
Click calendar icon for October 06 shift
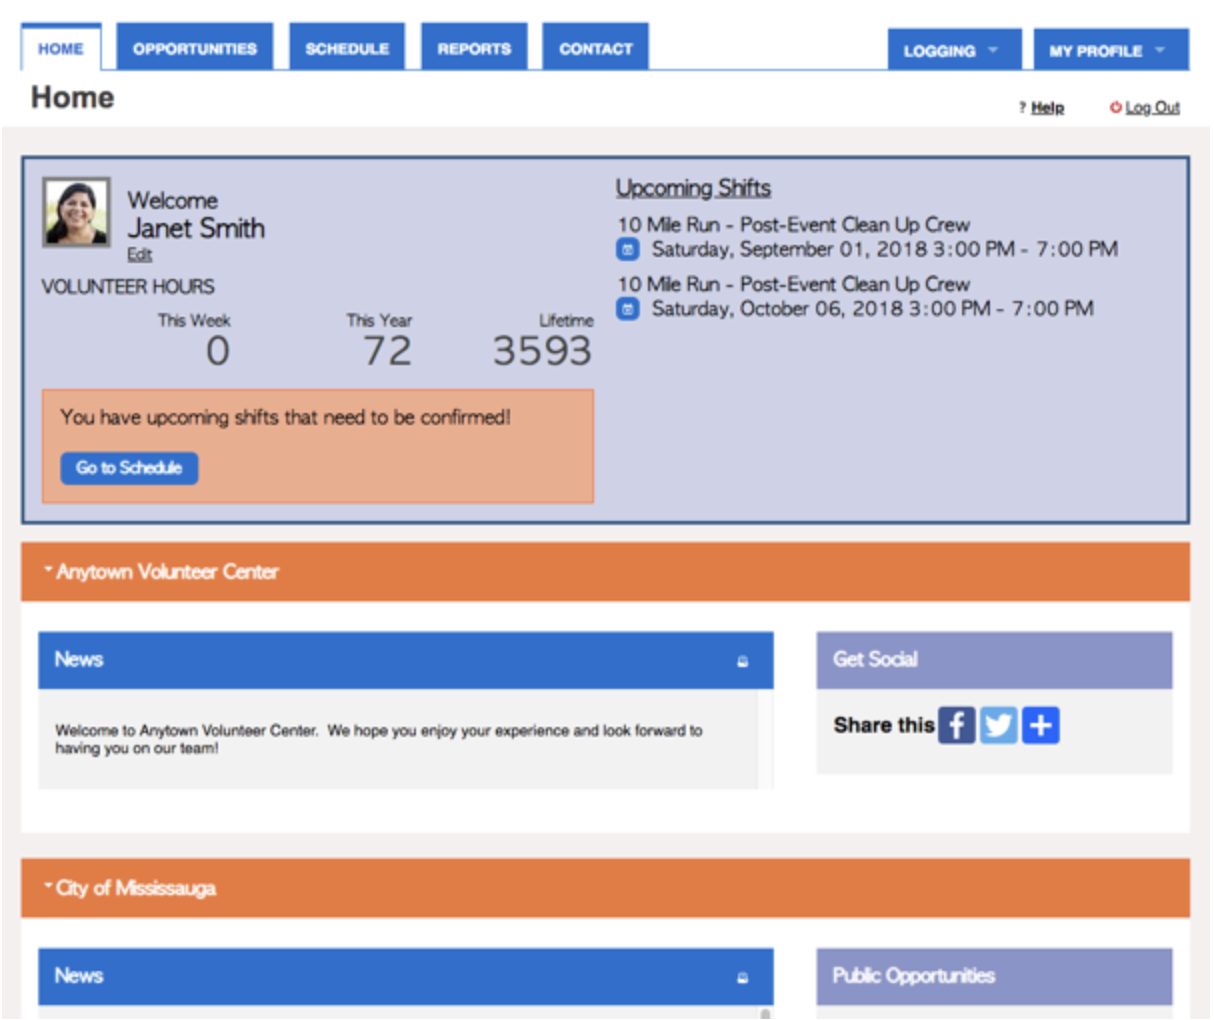tap(627, 309)
